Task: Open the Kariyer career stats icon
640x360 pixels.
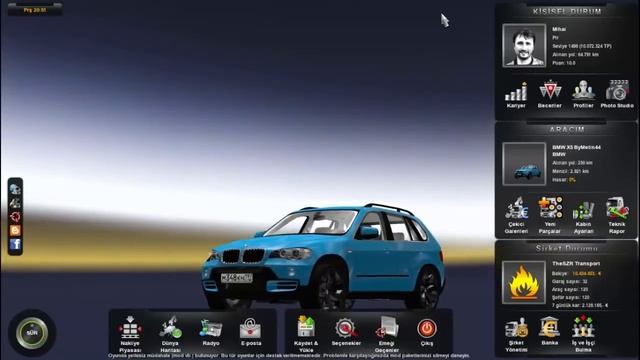Action: 516,95
